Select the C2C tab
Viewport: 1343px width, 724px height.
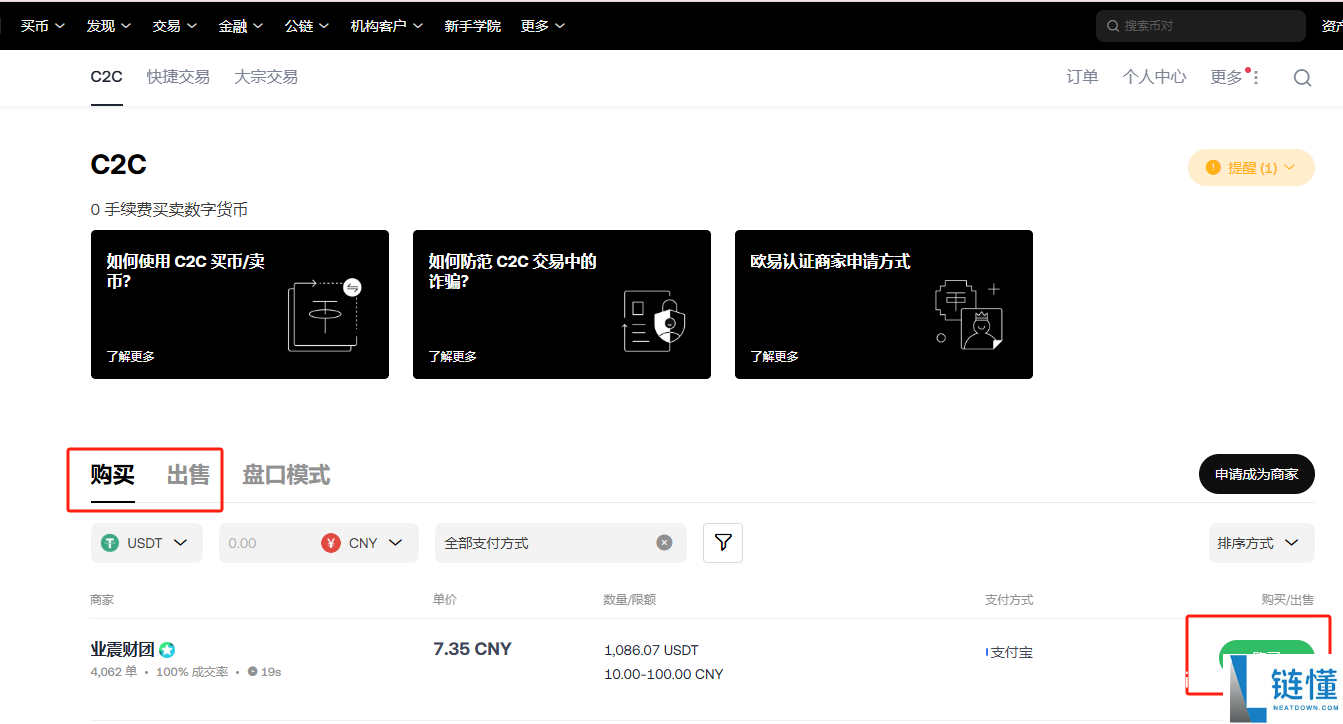(106, 77)
